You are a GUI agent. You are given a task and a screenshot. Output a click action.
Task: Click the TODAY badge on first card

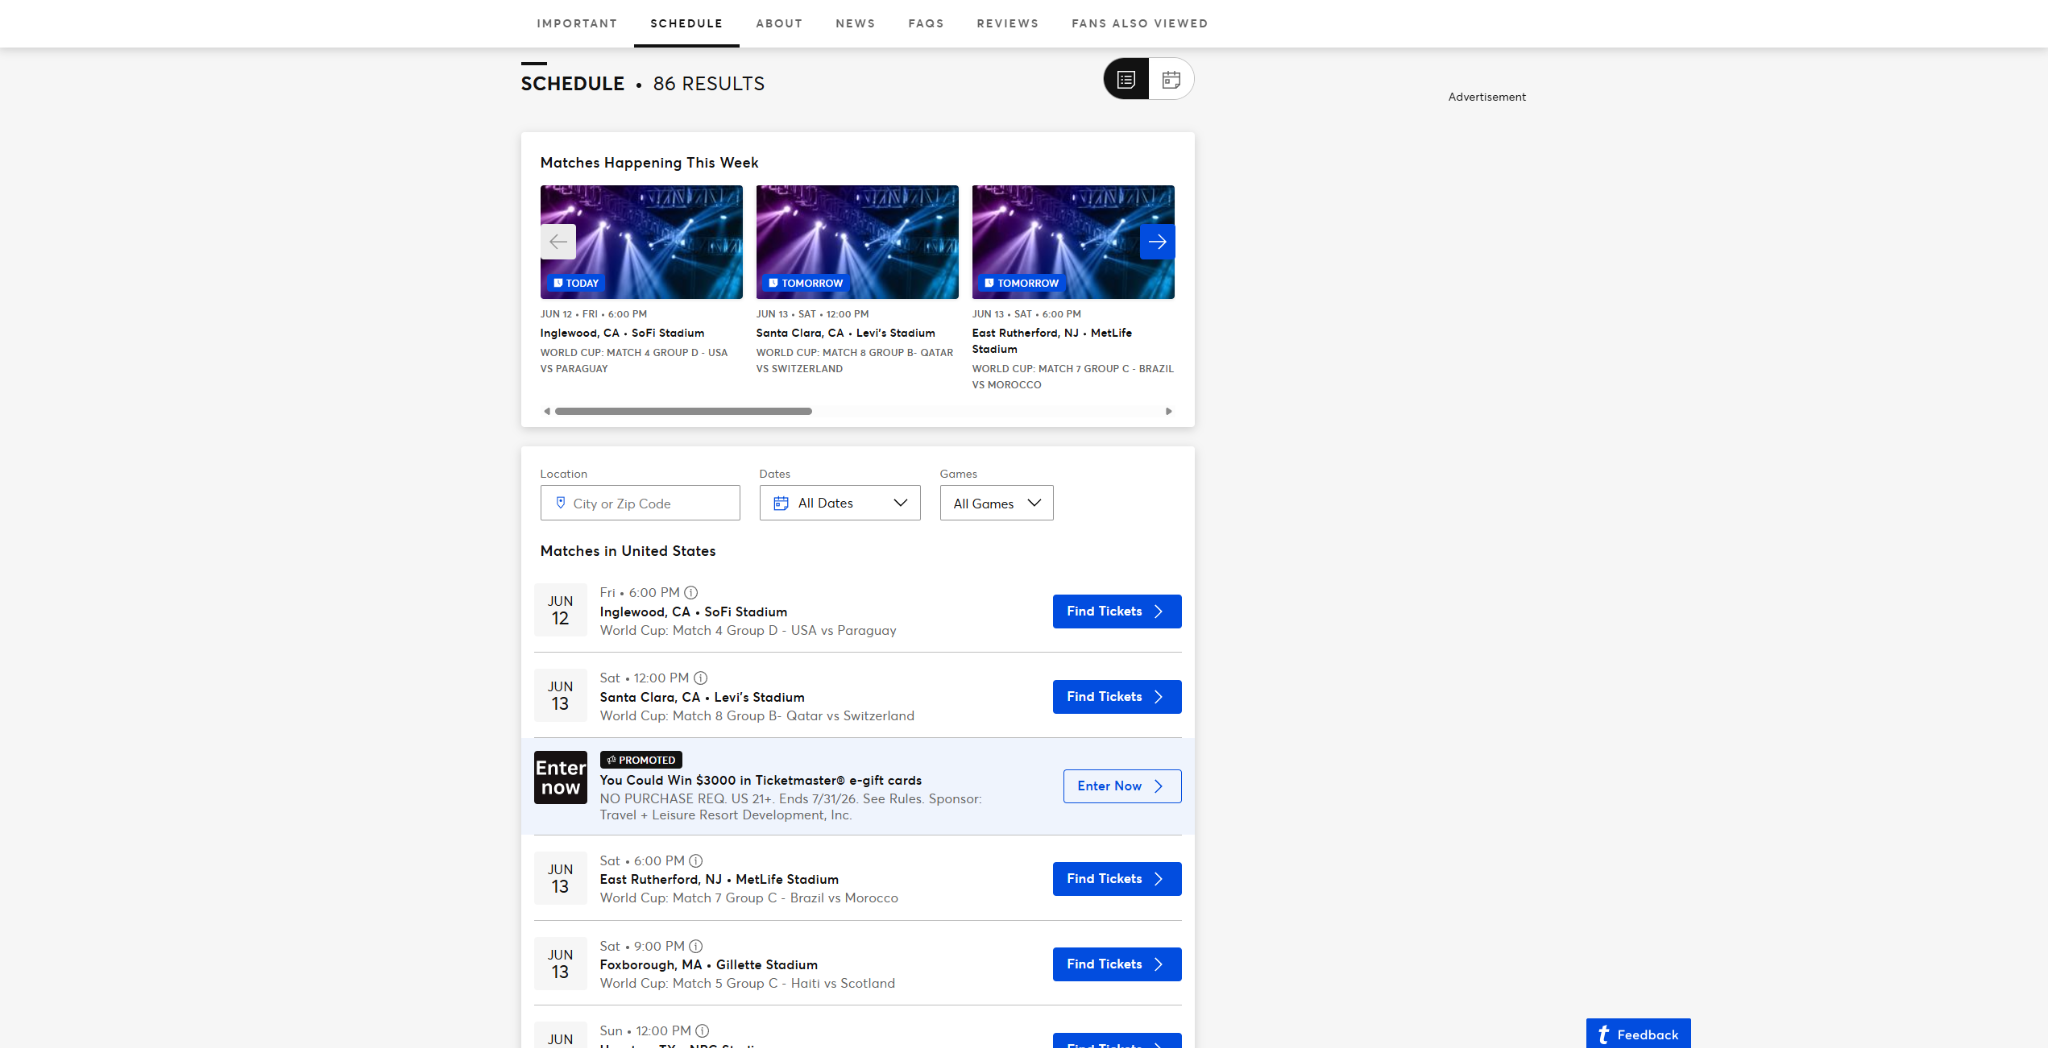pos(576,283)
